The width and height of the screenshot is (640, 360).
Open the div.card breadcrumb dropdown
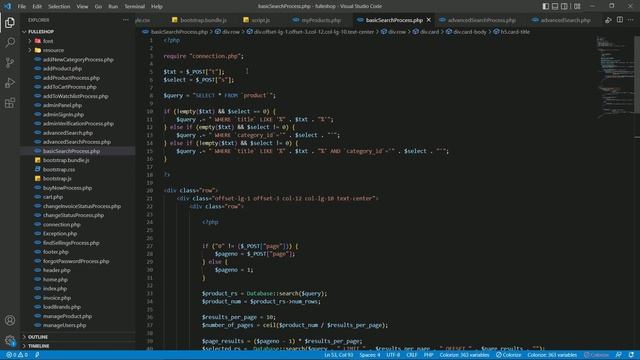[426, 31]
